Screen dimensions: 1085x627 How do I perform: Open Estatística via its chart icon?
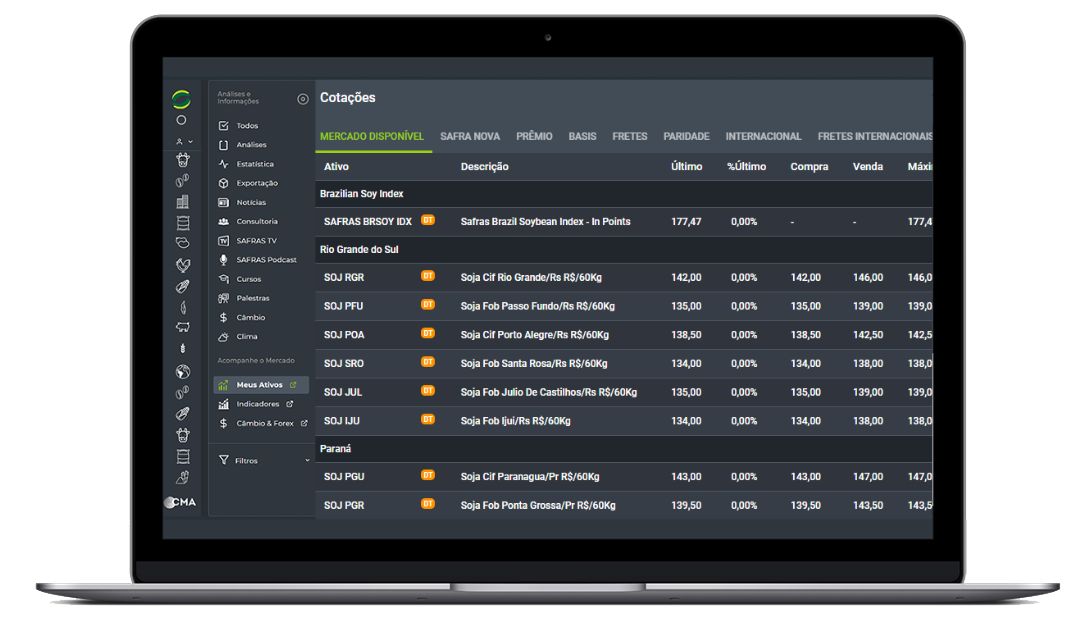222,163
